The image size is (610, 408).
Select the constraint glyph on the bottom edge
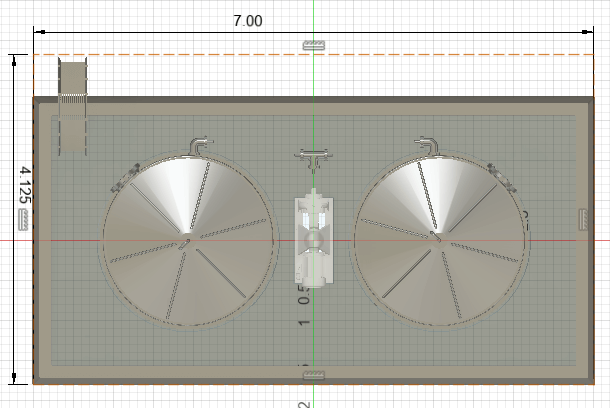pyautogui.click(x=313, y=373)
